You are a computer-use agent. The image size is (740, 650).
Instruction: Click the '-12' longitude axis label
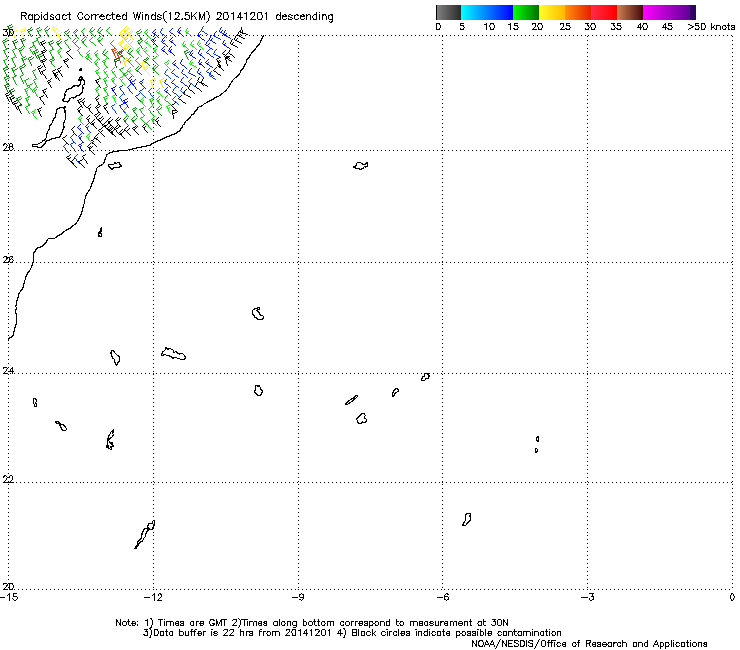[x=153, y=597]
